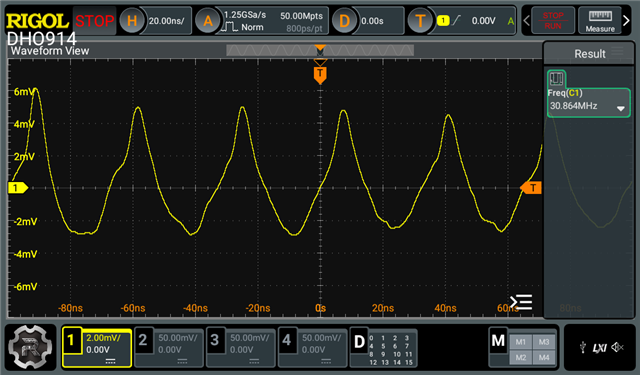Click channel 1 DC coupling indicator

coord(110,361)
